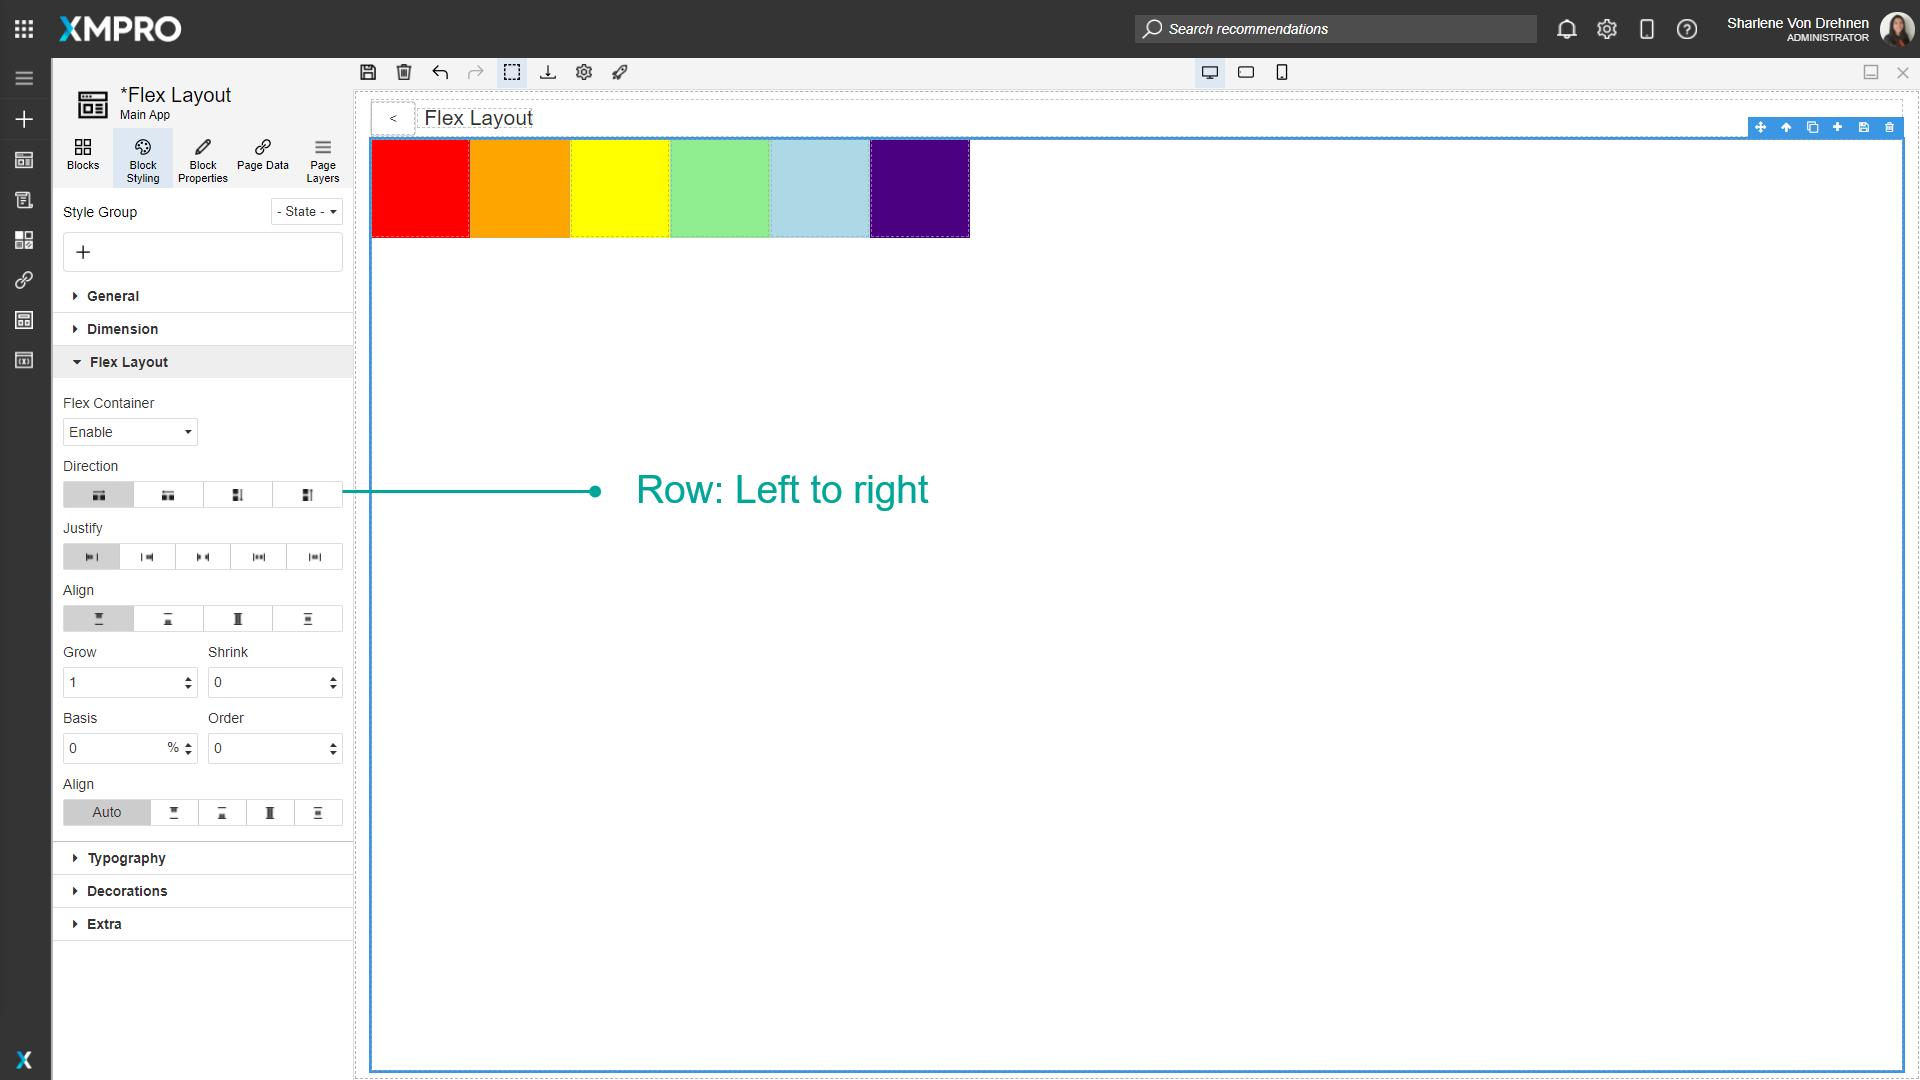
Task: Click the Page Data icon
Action: click(262, 158)
